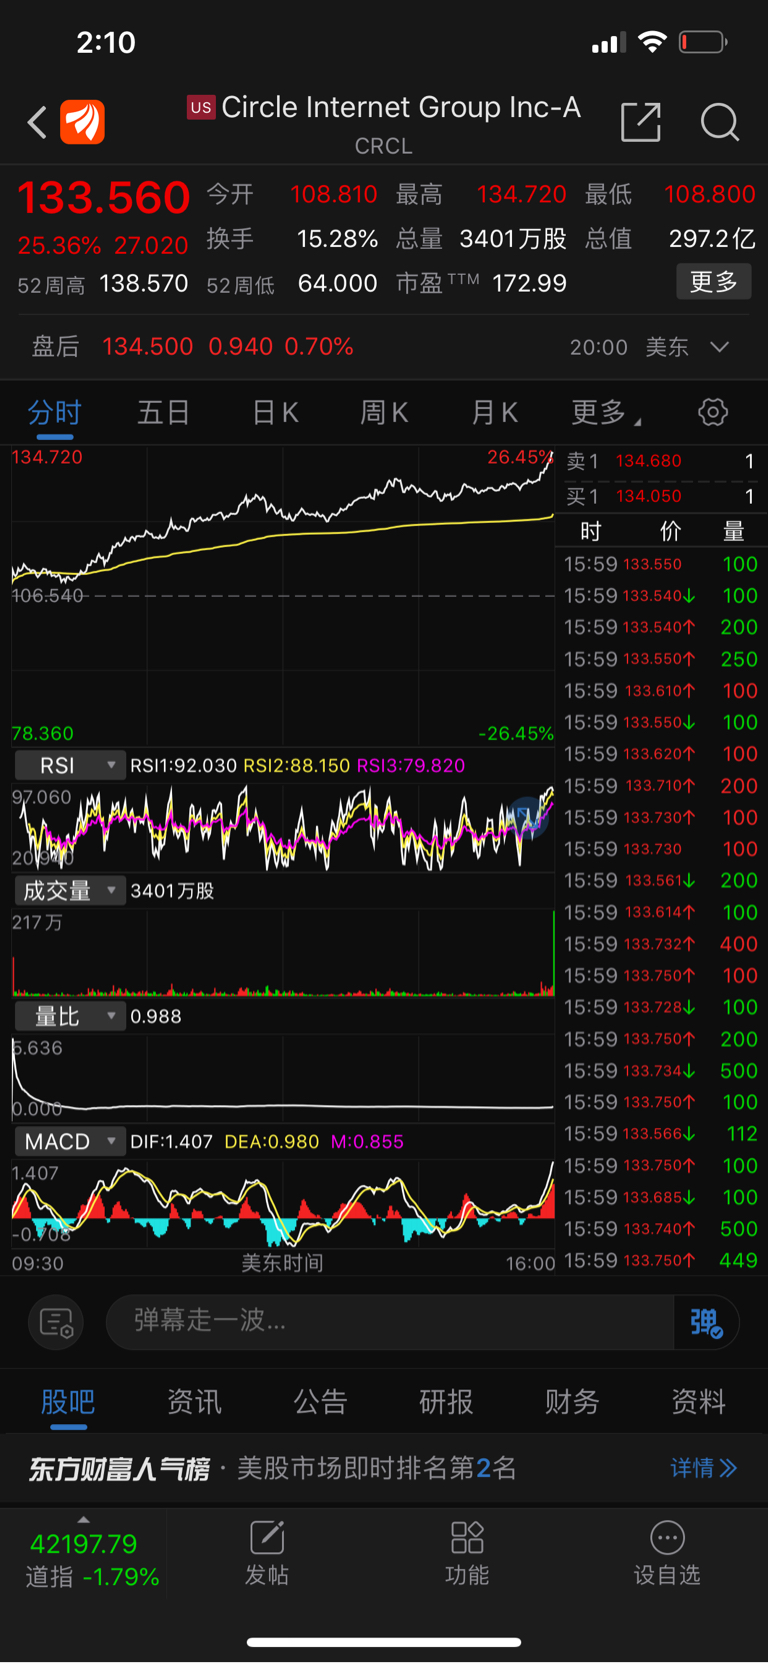Tap the 52周高 138.570 value
Screen dimensions: 768x1663
[144, 283]
